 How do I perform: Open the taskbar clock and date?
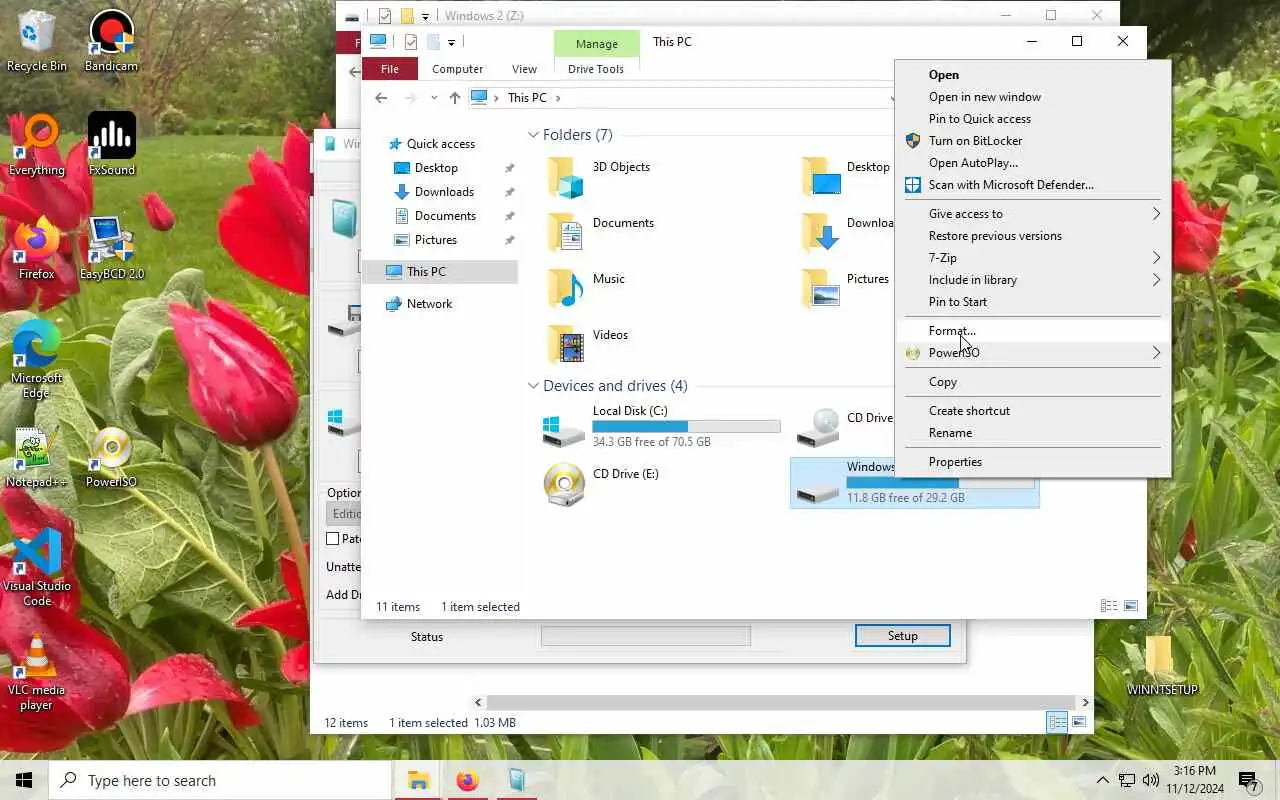click(1194, 780)
